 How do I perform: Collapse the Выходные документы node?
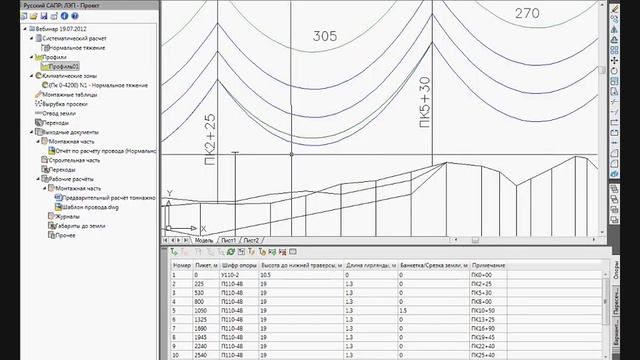point(32,132)
